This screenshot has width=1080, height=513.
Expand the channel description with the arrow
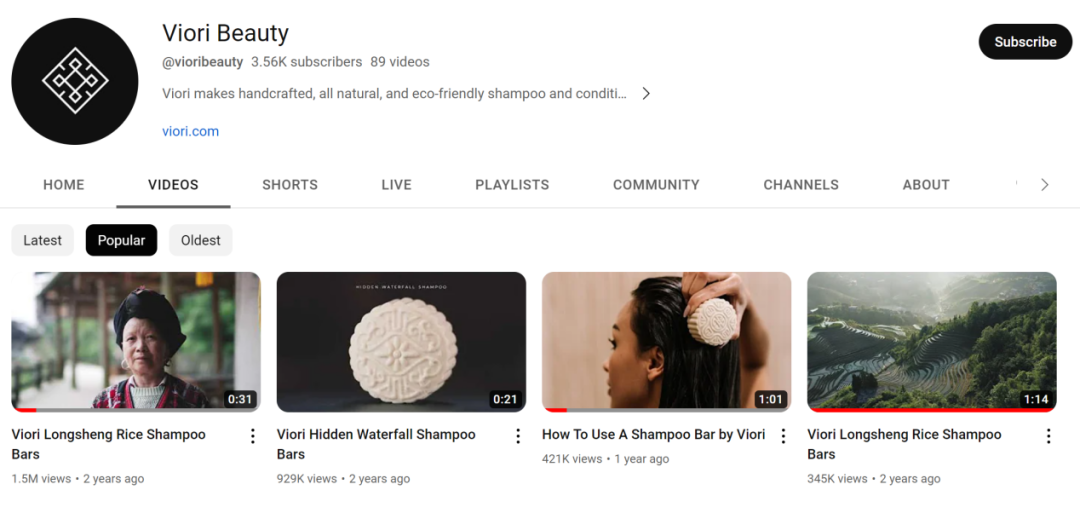[646, 94]
